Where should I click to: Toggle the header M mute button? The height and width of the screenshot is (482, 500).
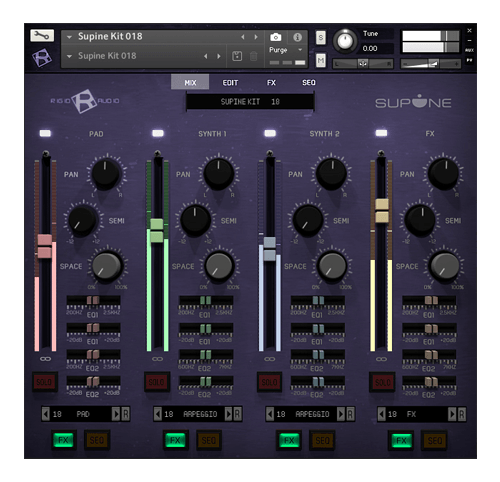click(320, 60)
